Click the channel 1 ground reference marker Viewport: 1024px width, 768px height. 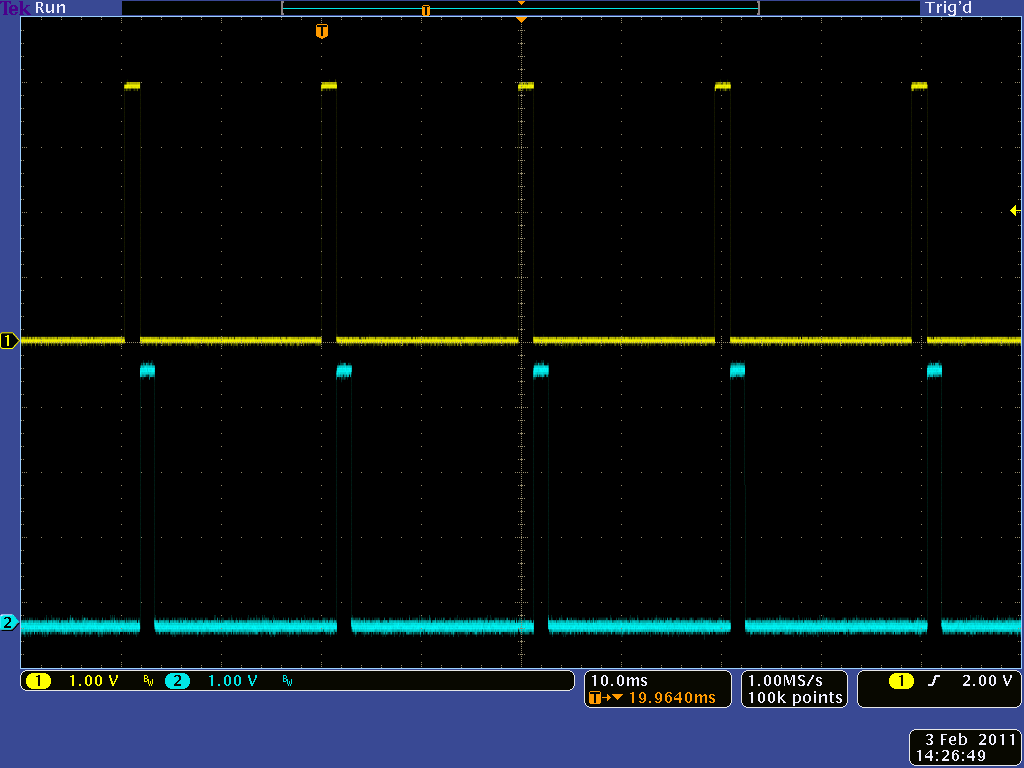pos(10,341)
